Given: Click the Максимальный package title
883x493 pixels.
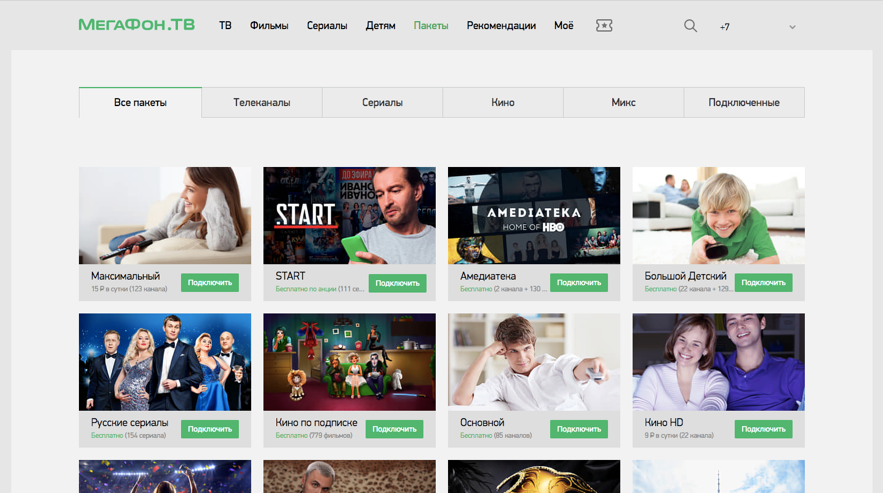Looking at the screenshot, I should [126, 276].
